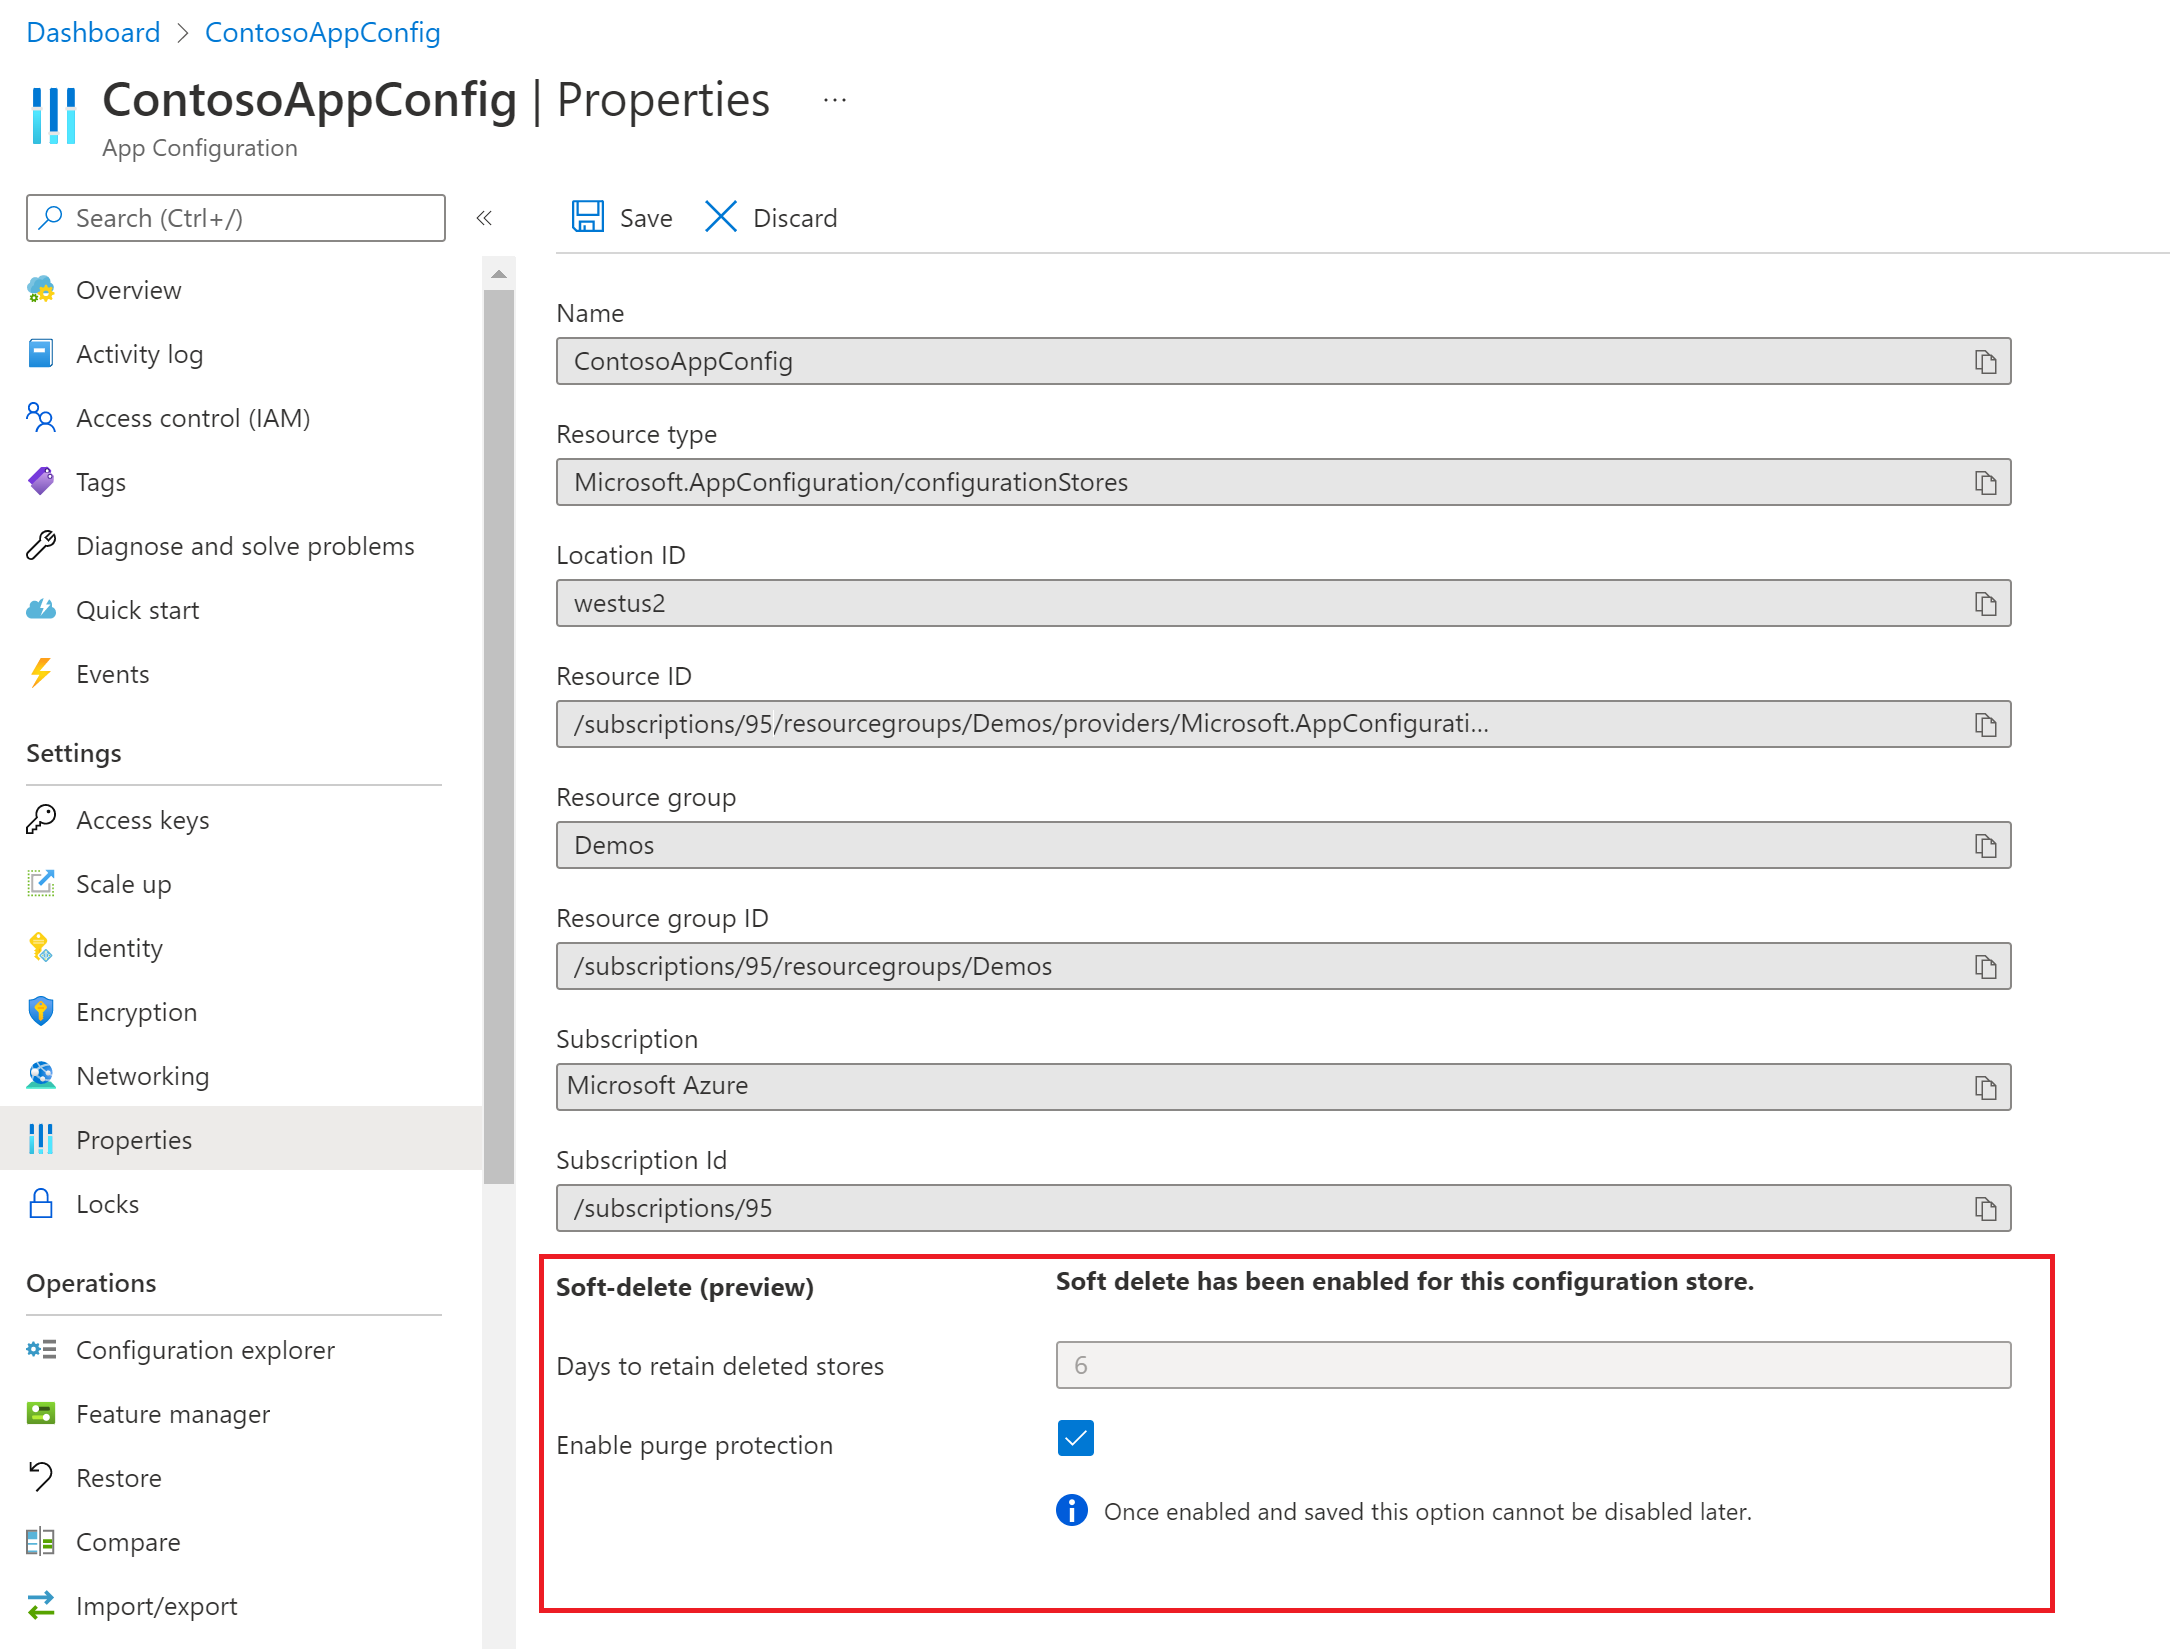Click the Days to retain deleted stores field

(x=1533, y=1365)
